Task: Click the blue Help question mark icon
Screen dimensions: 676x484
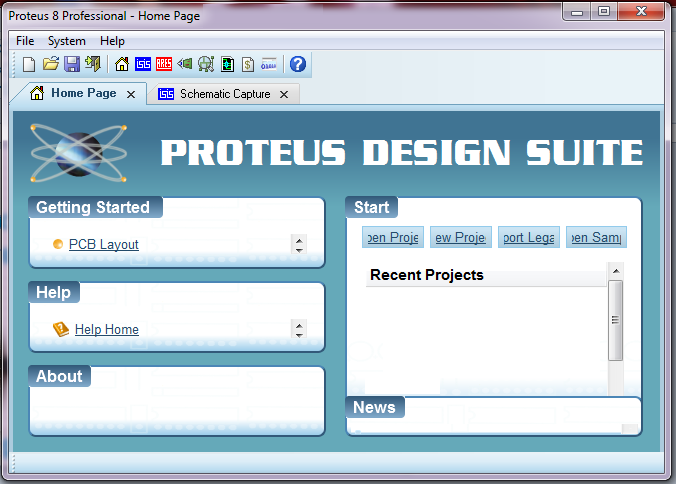Action: coord(298,64)
